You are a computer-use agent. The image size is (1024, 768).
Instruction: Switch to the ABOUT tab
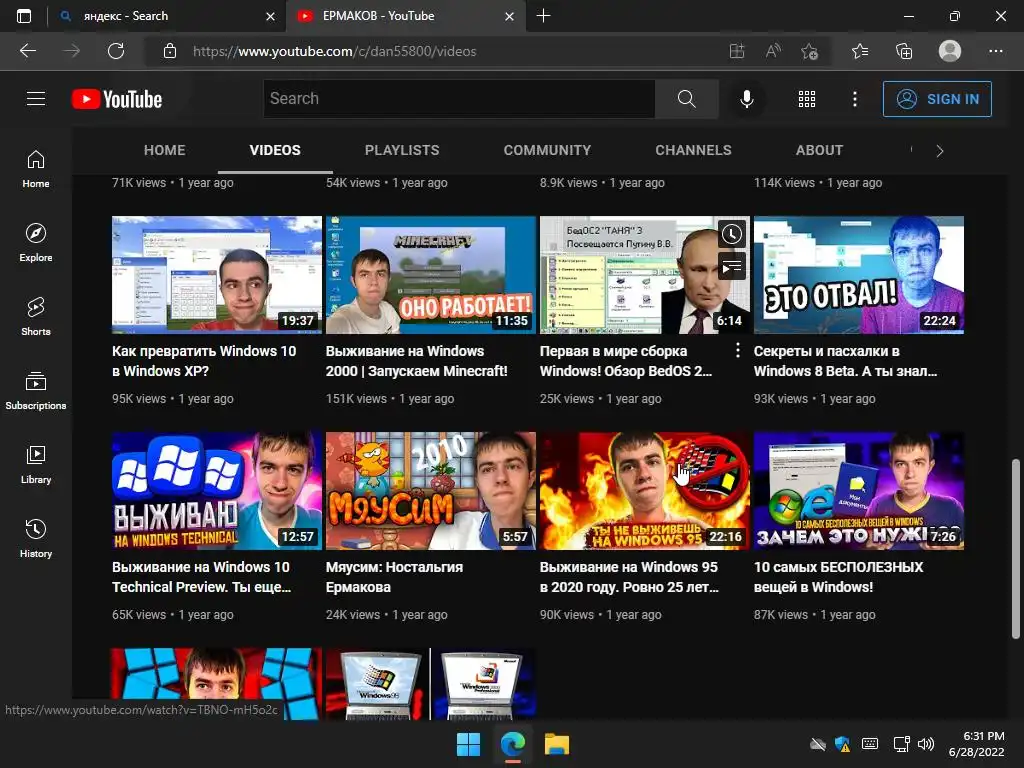click(819, 150)
